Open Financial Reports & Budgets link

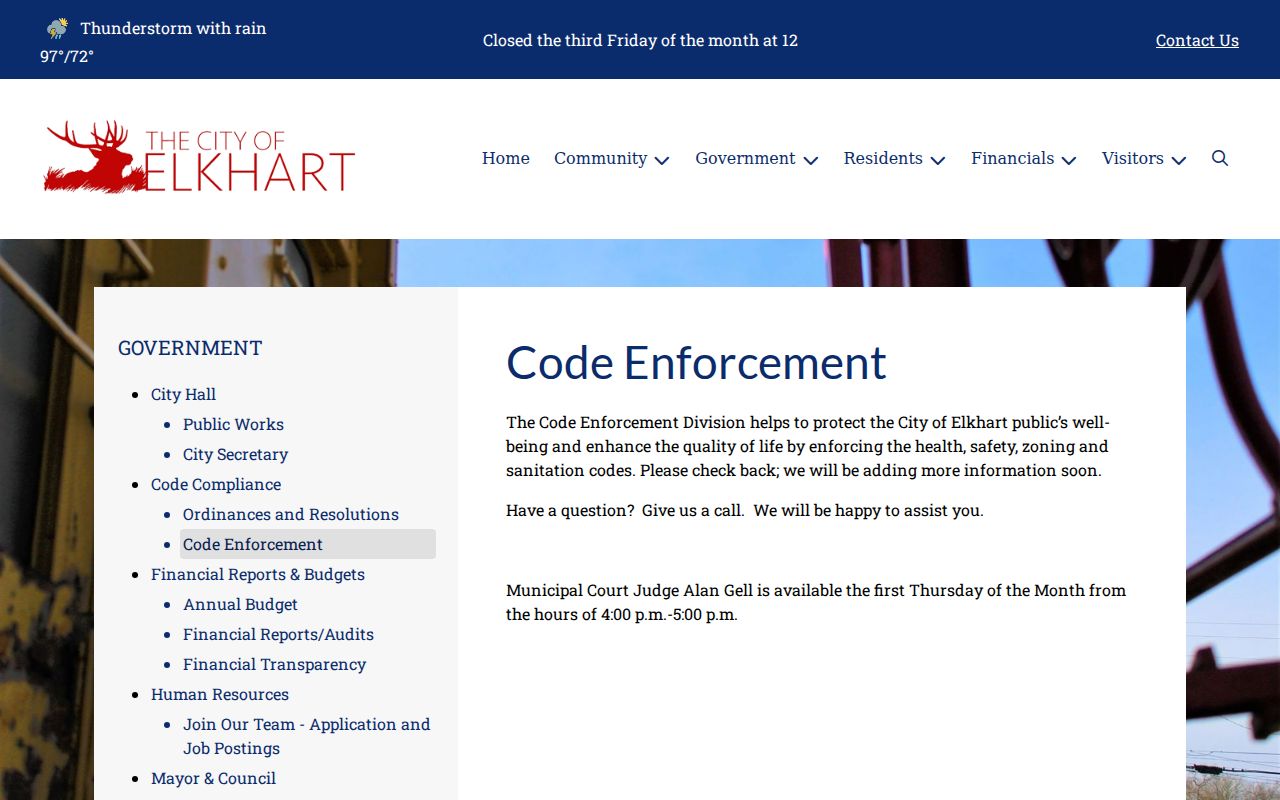point(258,574)
